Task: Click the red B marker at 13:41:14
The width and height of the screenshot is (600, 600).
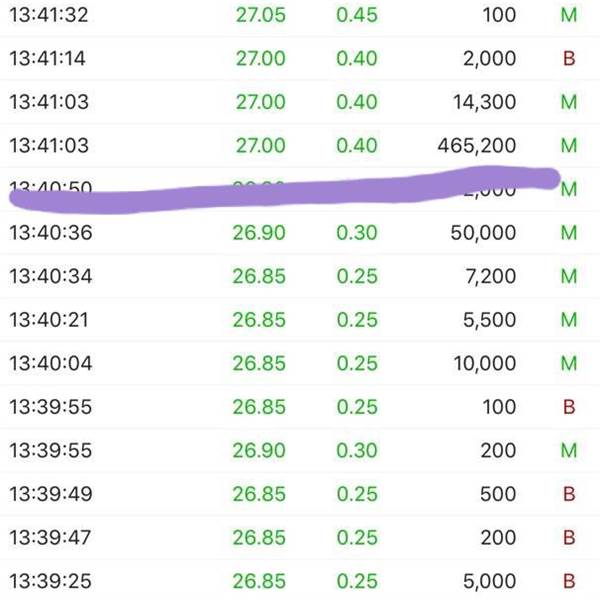Action: click(569, 59)
